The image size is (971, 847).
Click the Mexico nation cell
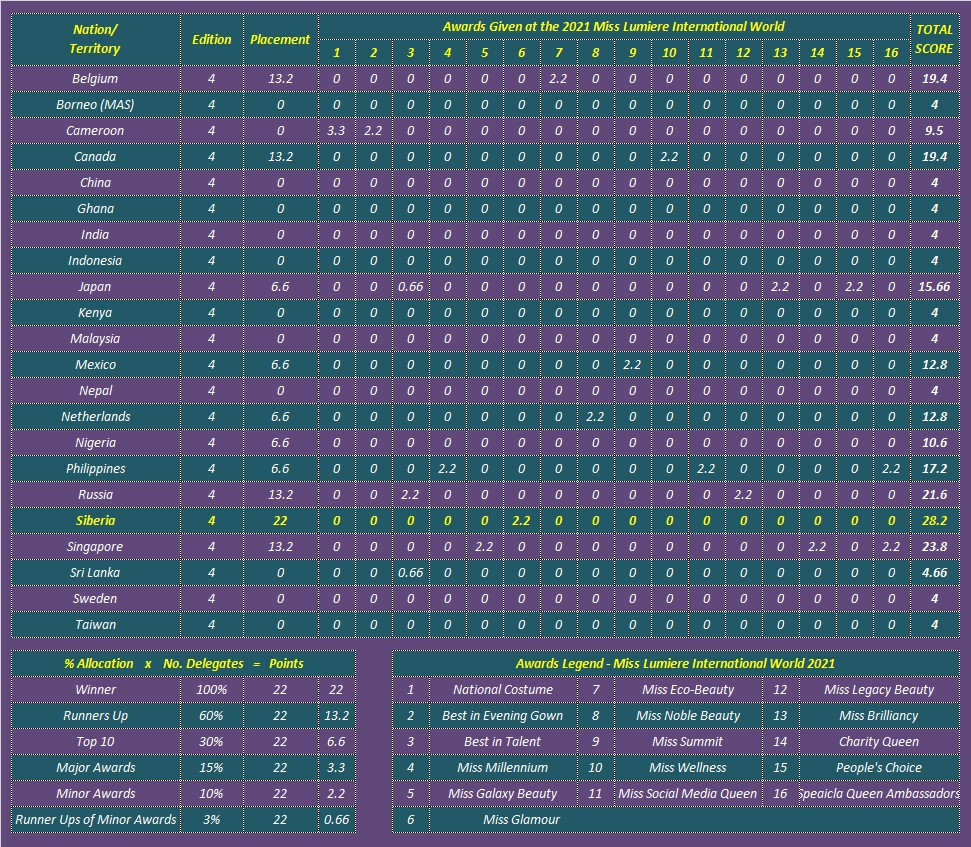pos(95,365)
